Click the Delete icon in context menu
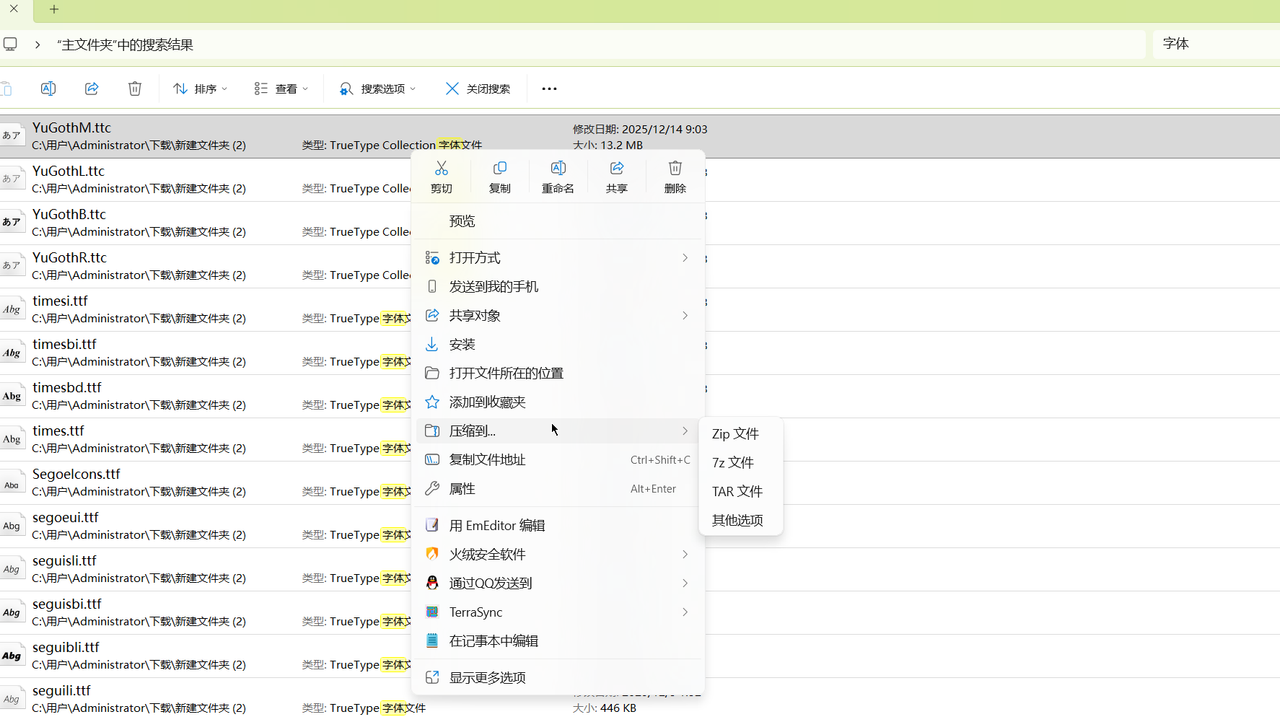This screenshot has height=716, width=1280. [675, 168]
